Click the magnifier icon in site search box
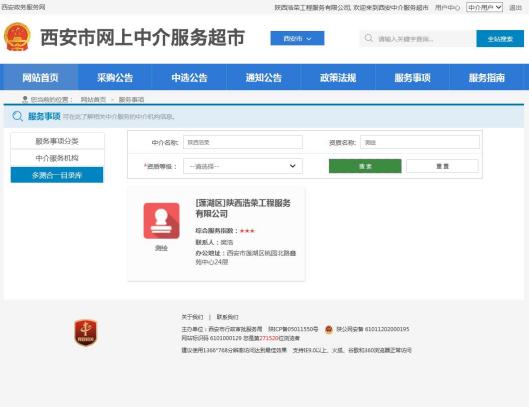Screen dimensions: 529x407 (369, 38)
